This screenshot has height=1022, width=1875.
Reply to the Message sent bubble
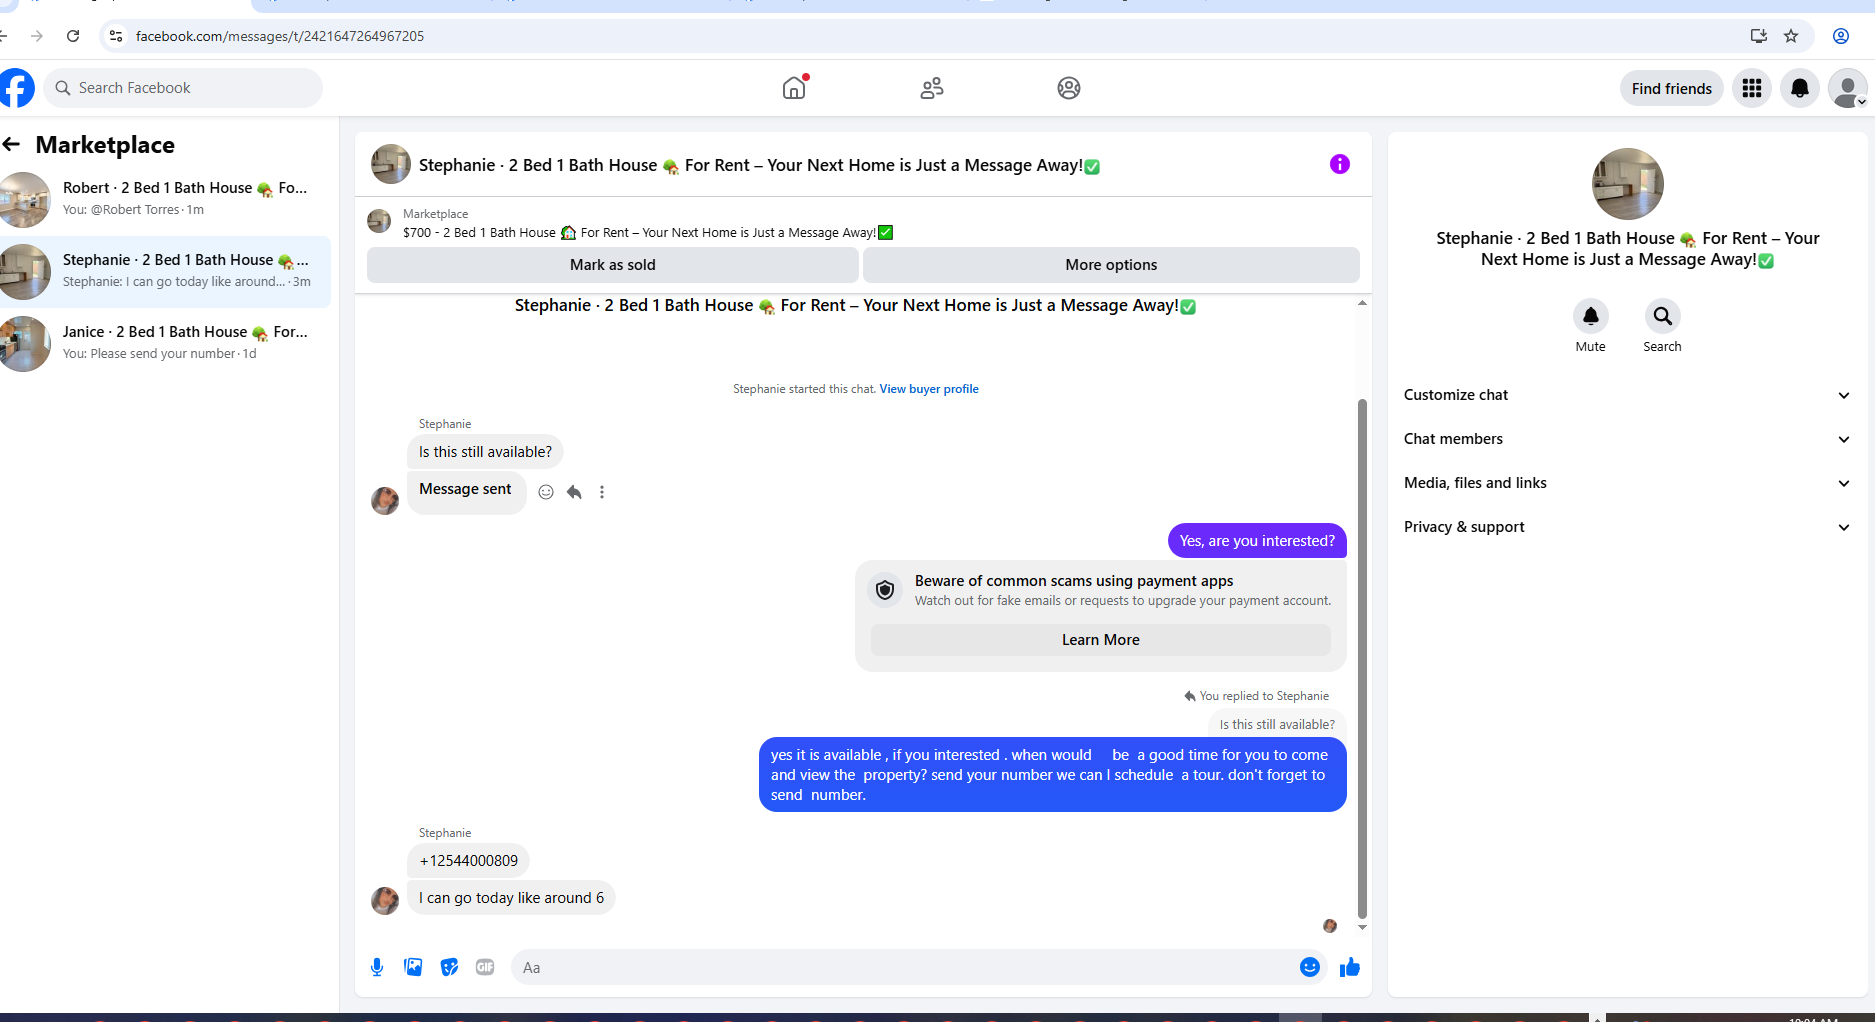tap(574, 492)
